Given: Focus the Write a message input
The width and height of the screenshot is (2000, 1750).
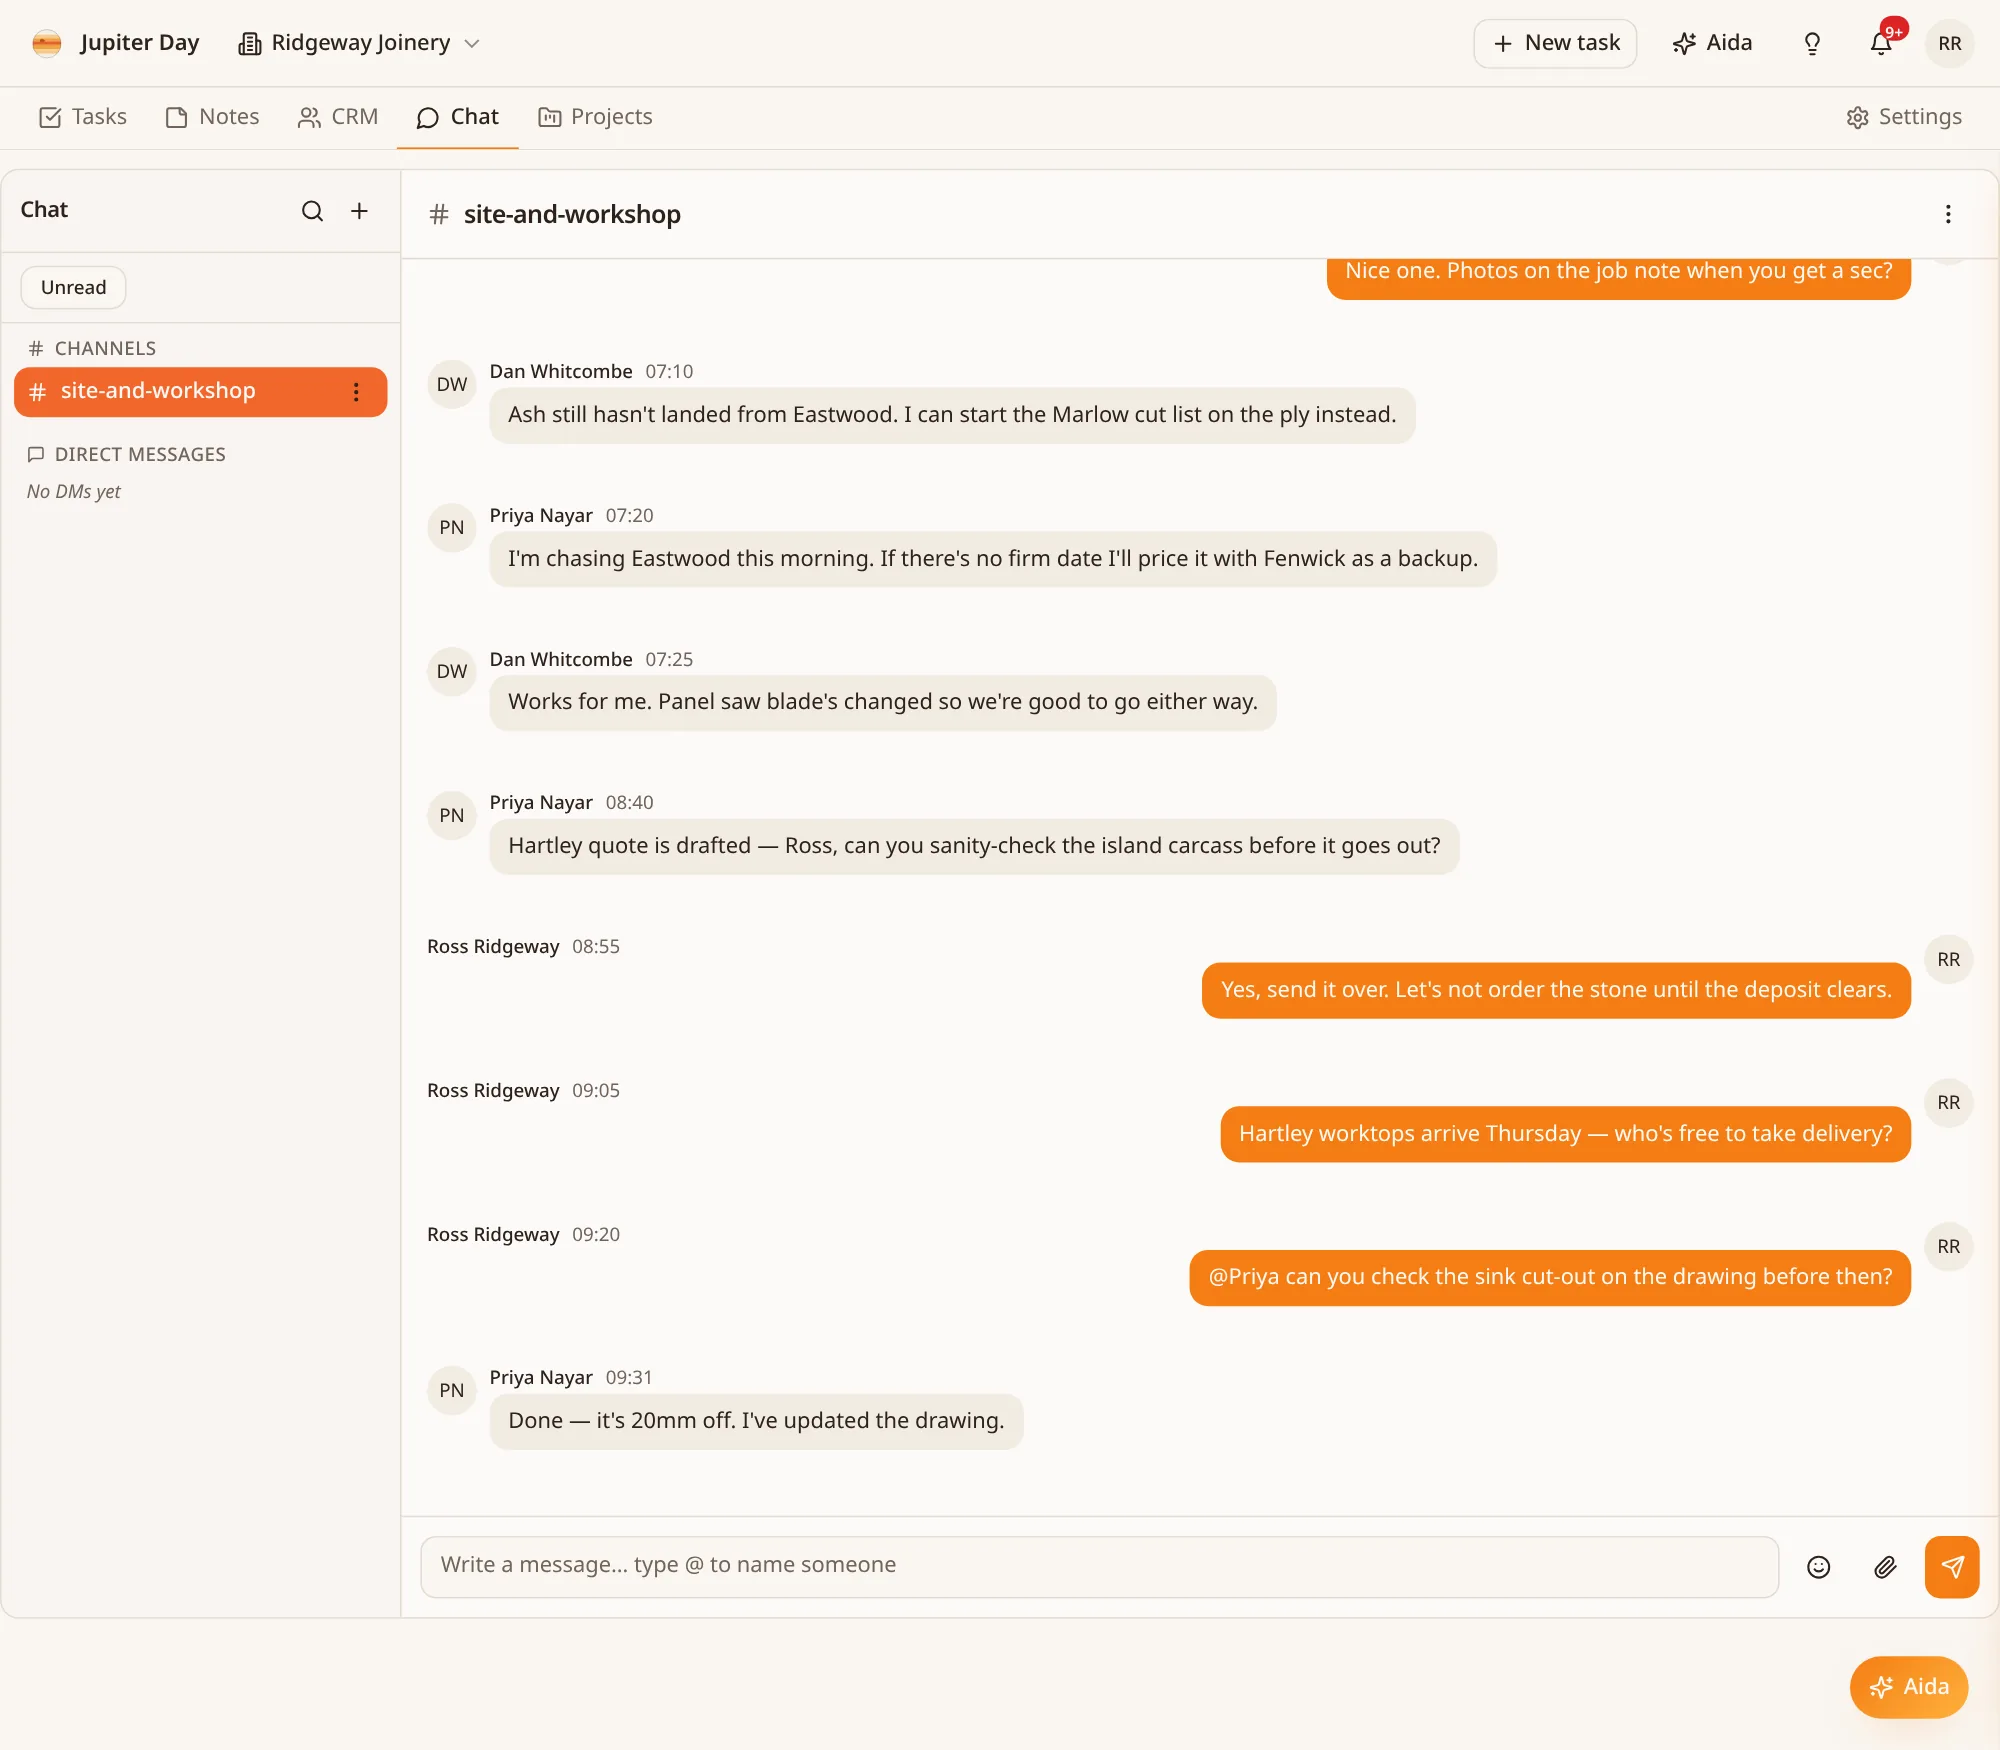Looking at the screenshot, I should click(x=1099, y=1567).
